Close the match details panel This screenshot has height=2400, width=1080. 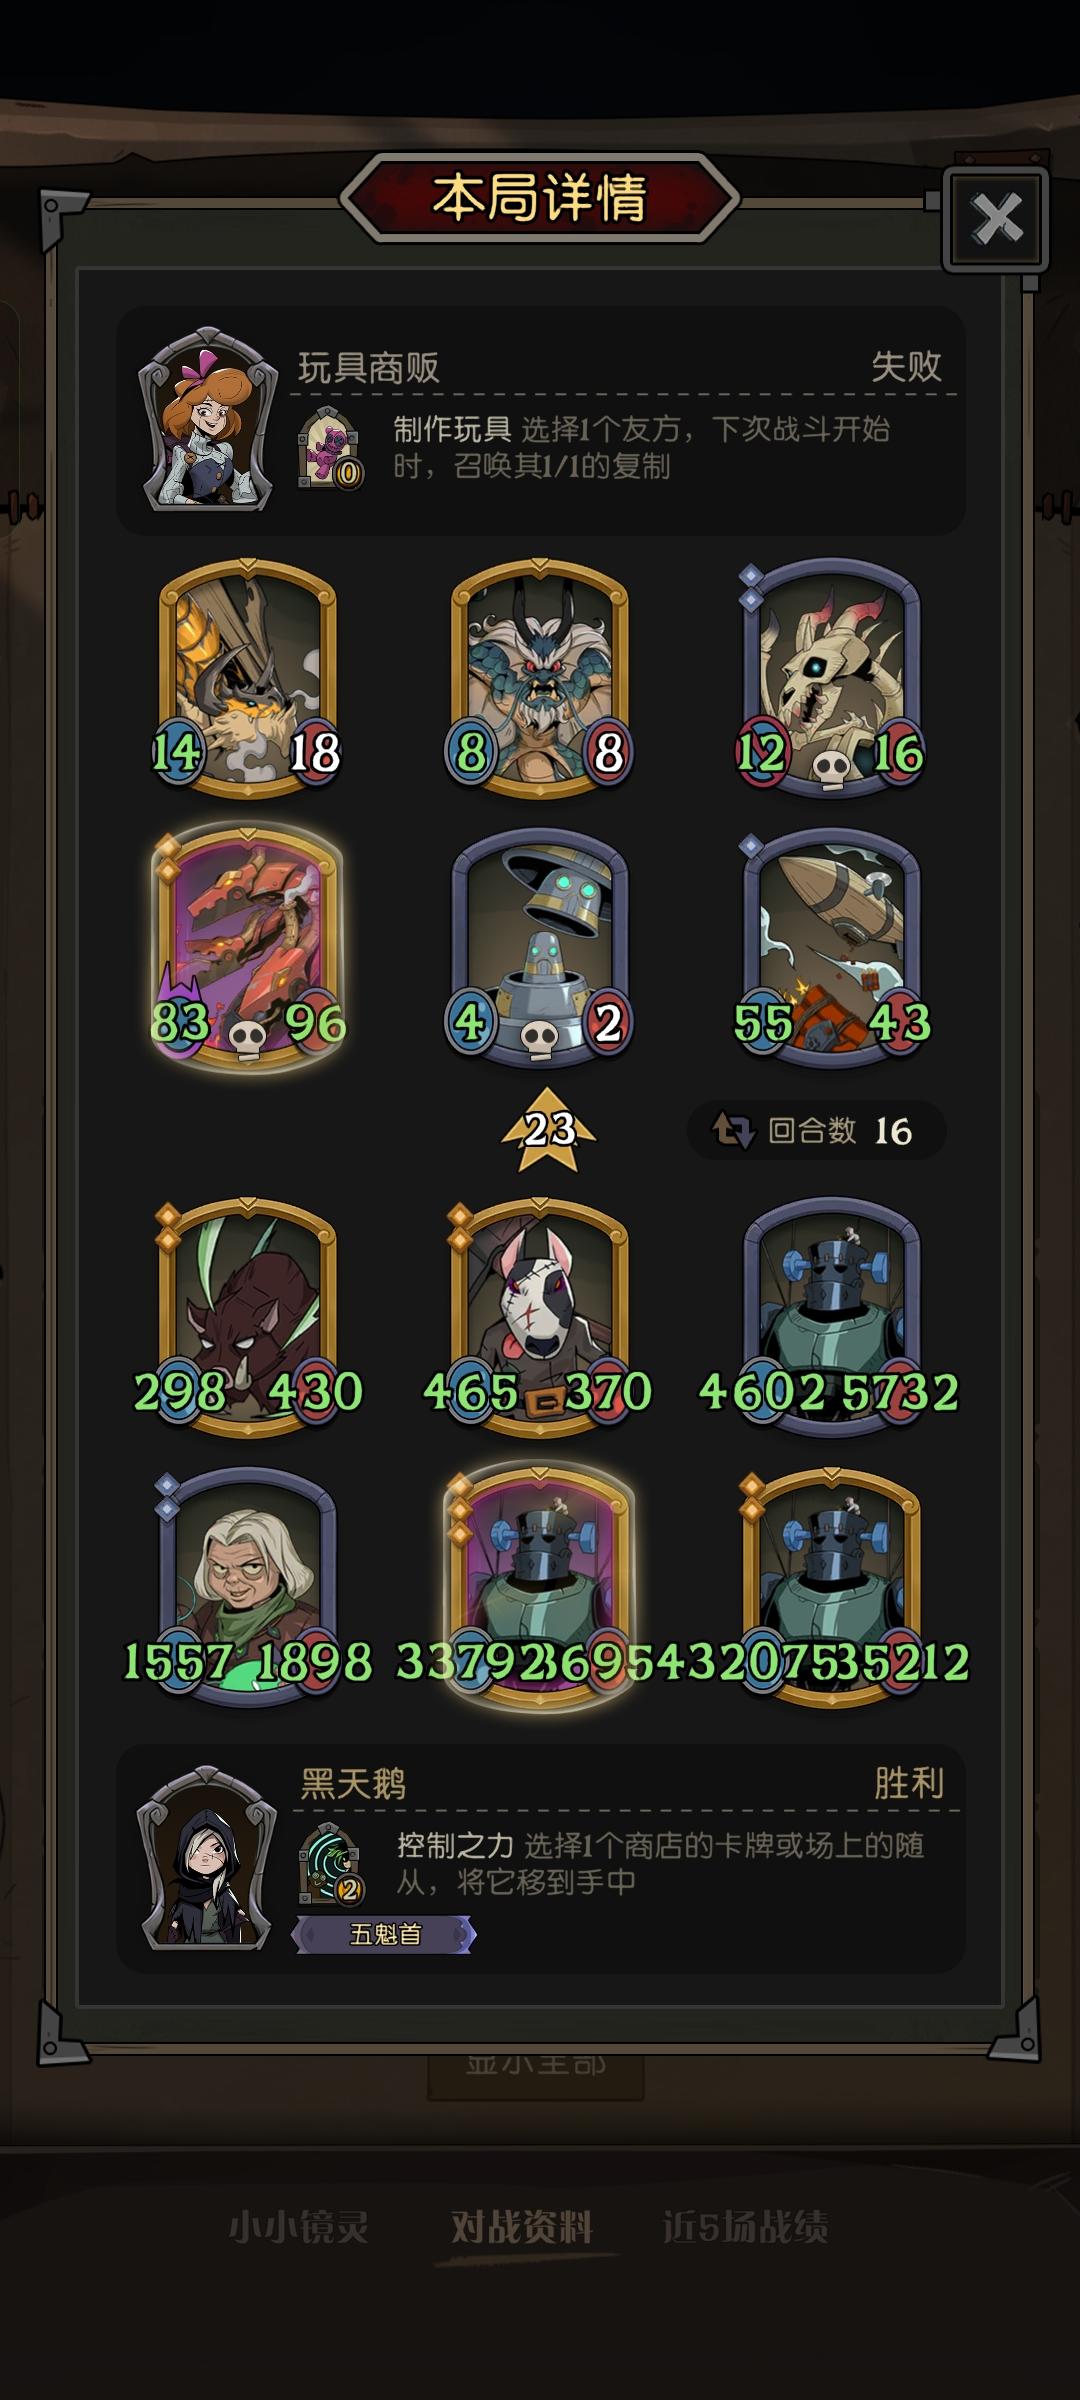coord(996,219)
